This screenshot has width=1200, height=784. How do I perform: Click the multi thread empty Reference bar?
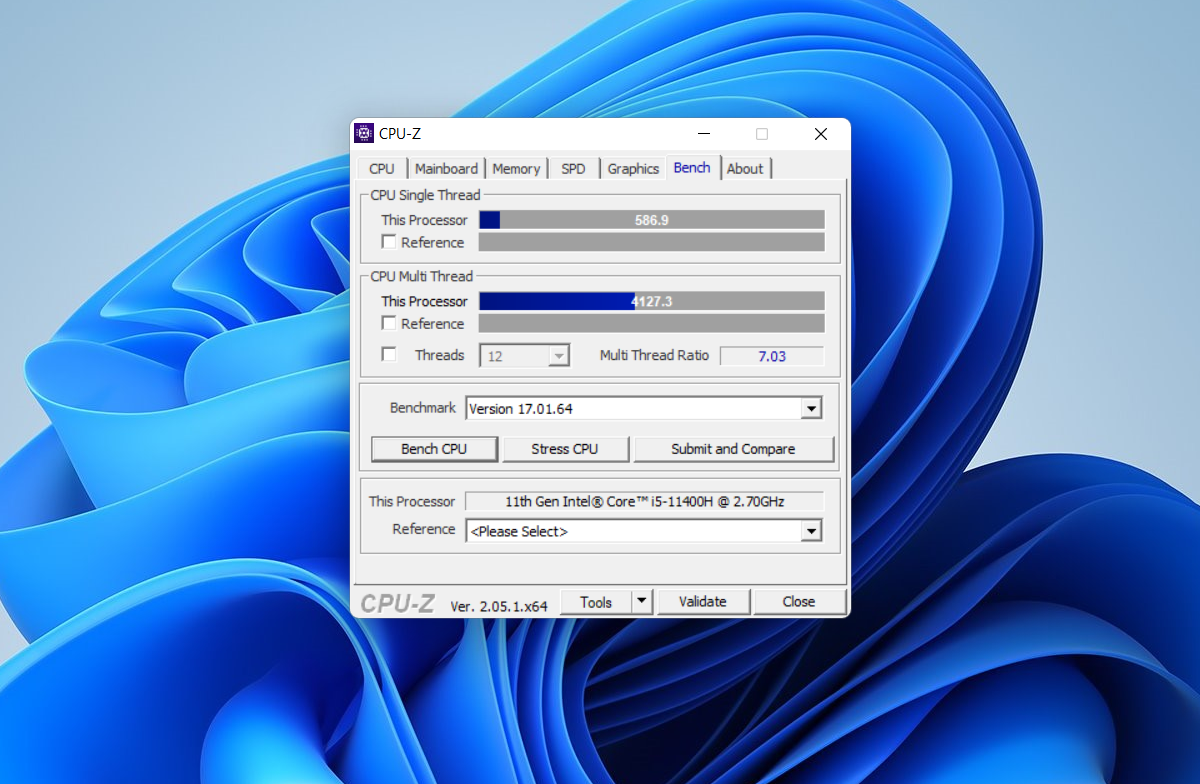pos(652,323)
